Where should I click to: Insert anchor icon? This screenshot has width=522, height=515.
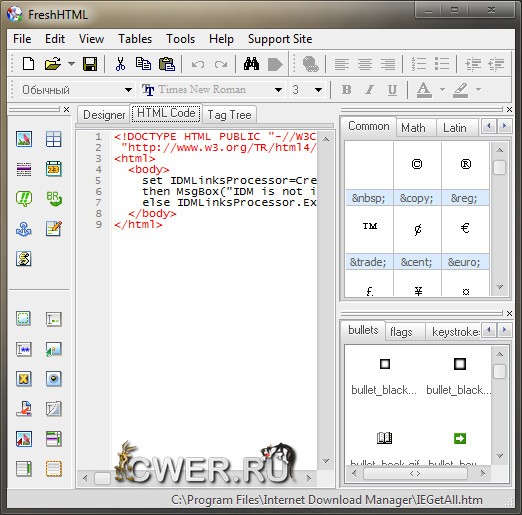[x=24, y=229]
